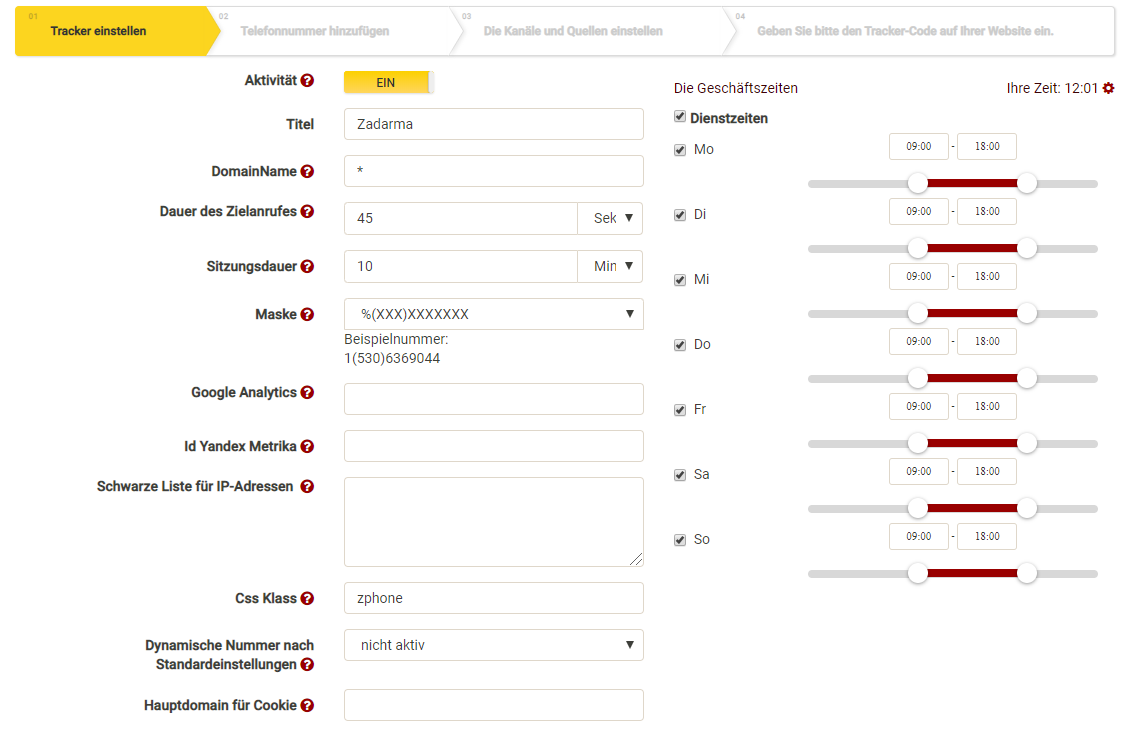Open the Sitzungsdauer help question mark
1130x729 pixels.
point(308,267)
